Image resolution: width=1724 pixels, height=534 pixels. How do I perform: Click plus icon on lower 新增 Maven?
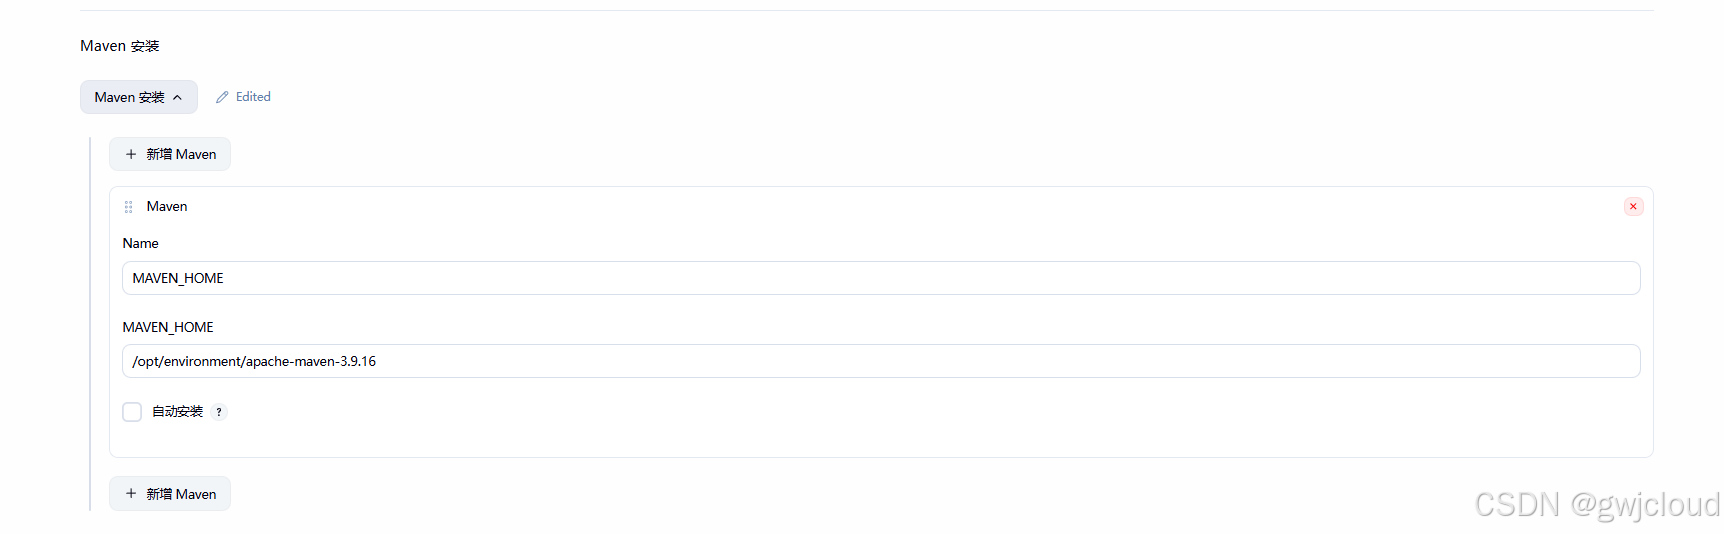pos(131,494)
